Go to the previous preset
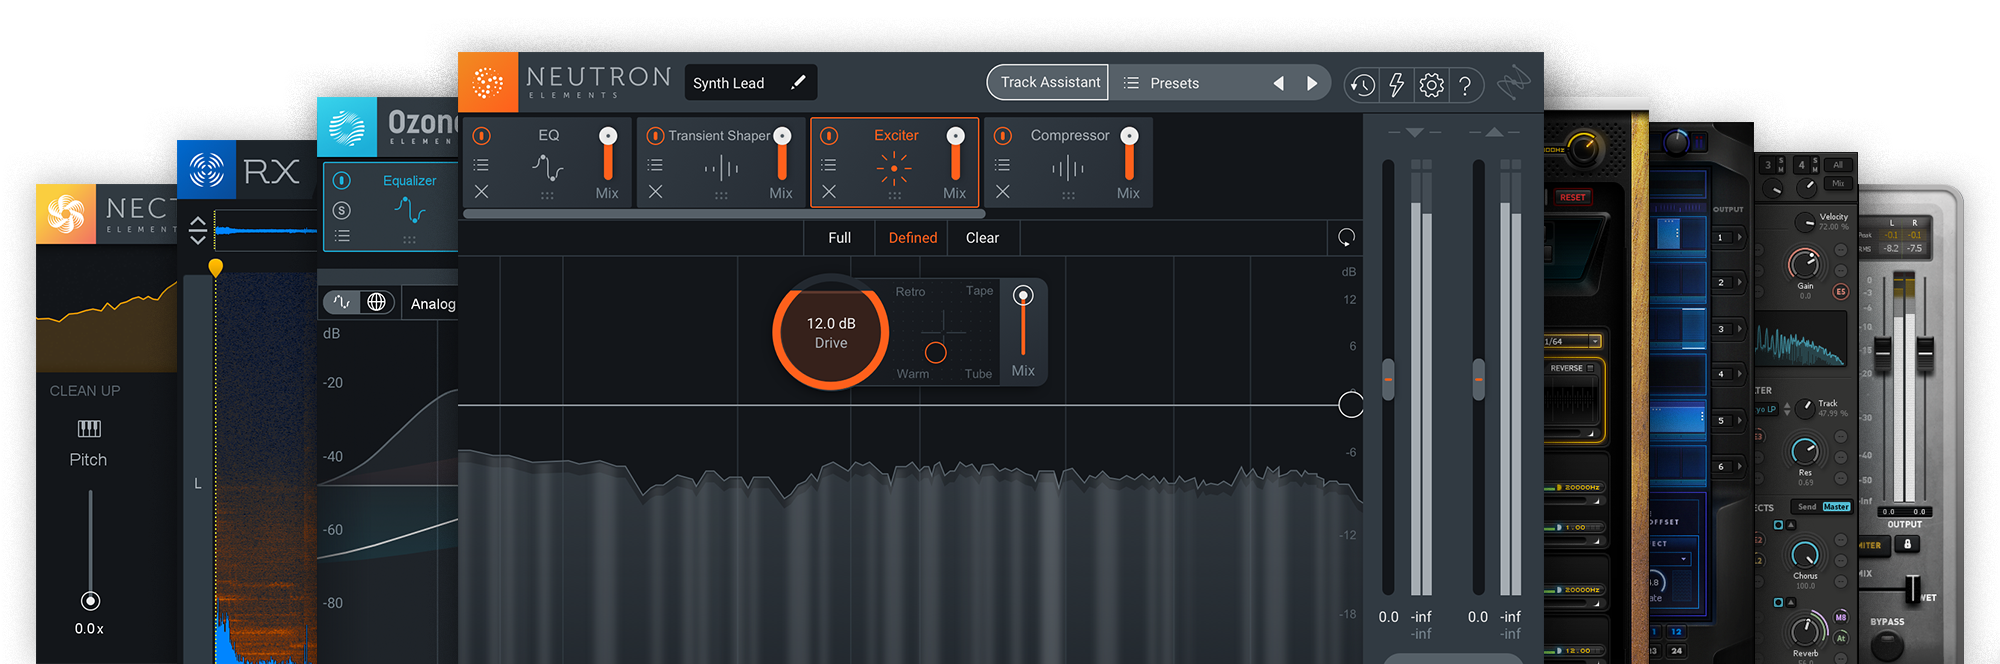The height and width of the screenshot is (664, 2000). 1278,84
